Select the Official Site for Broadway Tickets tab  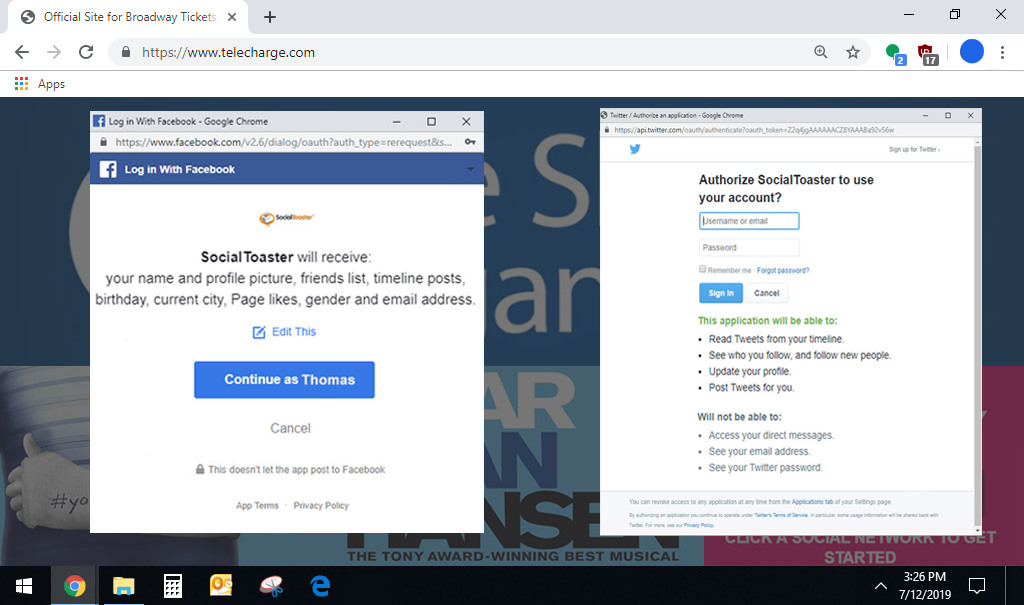pos(129,18)
